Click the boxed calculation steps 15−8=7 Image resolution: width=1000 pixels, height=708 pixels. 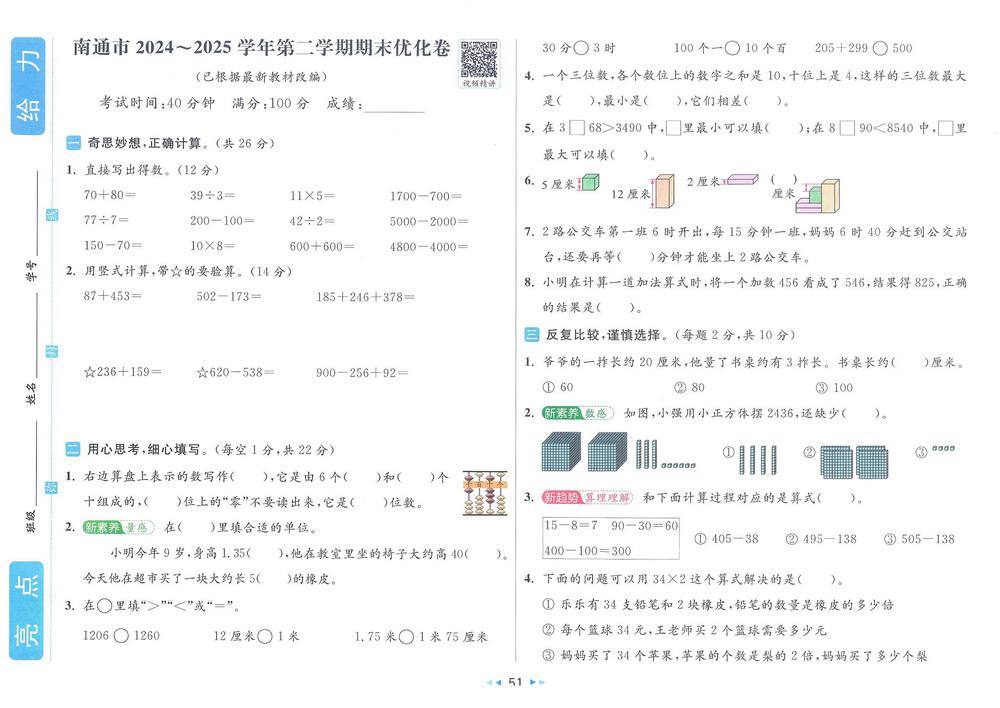click(610, 538)
